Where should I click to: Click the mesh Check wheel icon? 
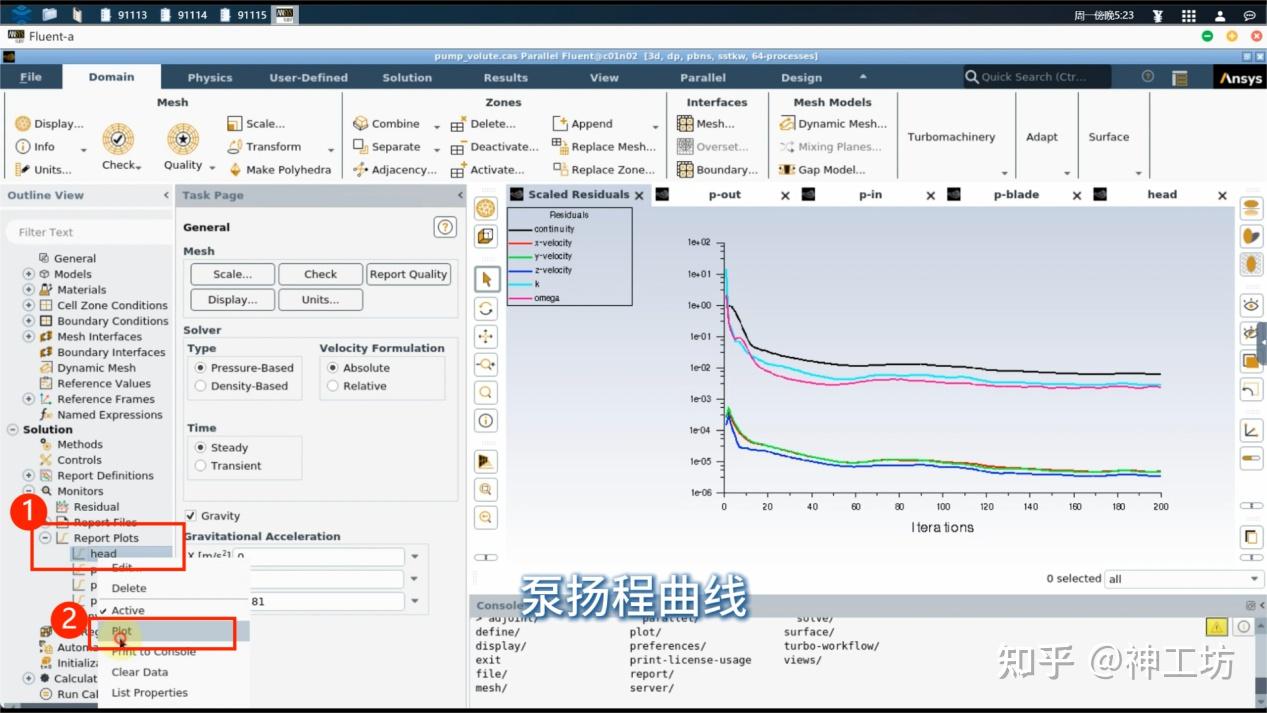click(x=118, y=139)
